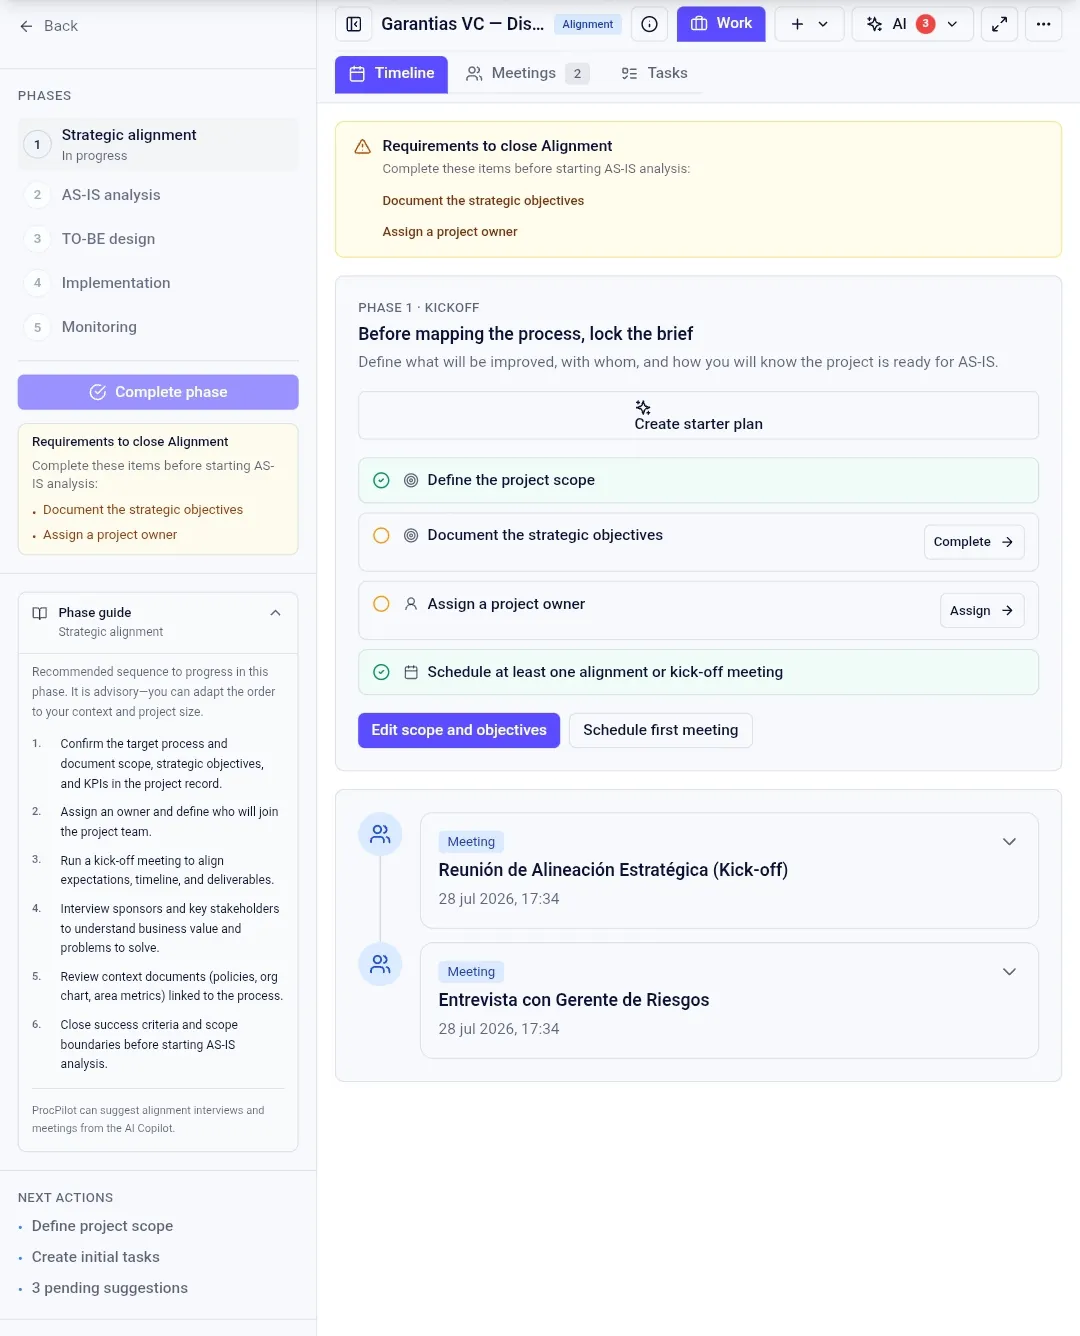The width and height of the screenshot is (1080, 1336).
Task: Open the Meetings tab
Action: click(528, 74)
